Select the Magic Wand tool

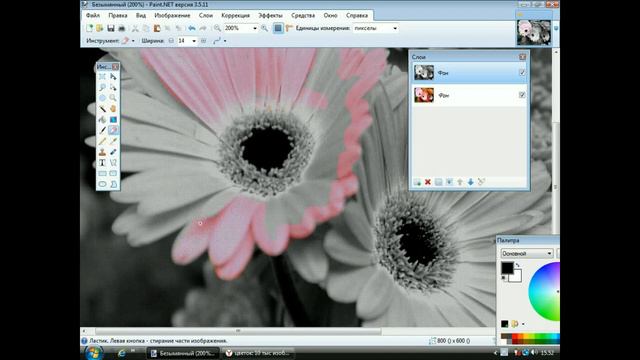102,109
